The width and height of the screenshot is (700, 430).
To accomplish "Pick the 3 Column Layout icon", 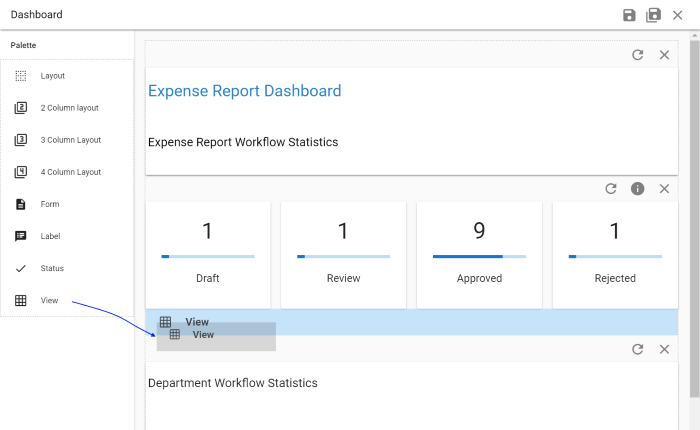I will tap(21, 140).
